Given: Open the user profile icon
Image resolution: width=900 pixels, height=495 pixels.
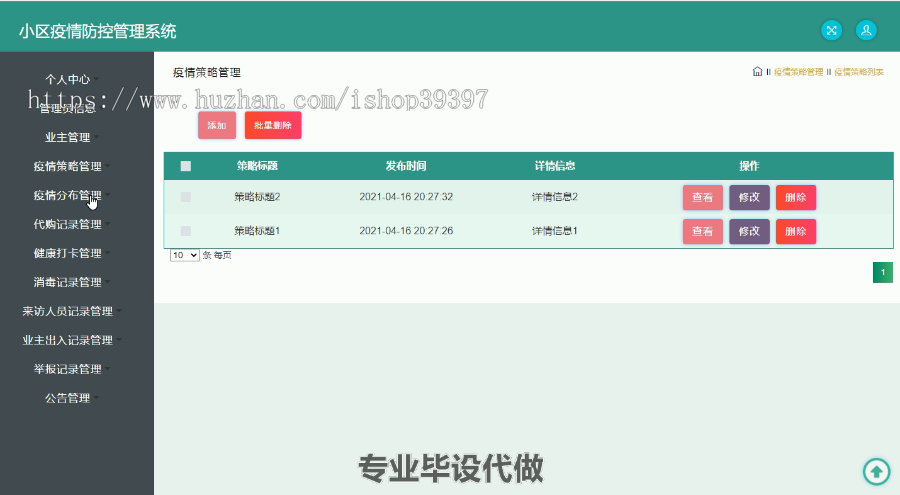Looking at the screenshot, I should pos(866,30).
